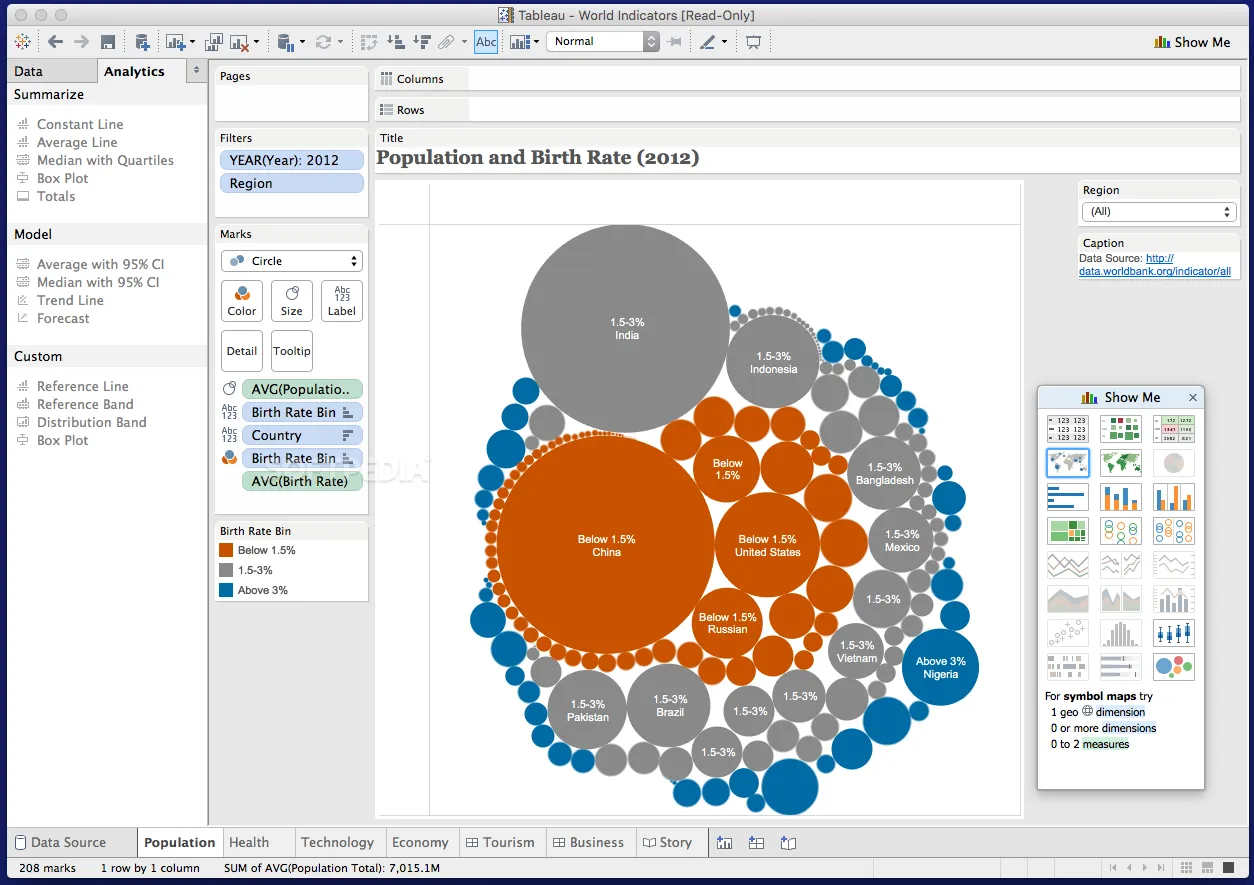Image resolution: width=1254 pixels, height=885 pixels.
Task: Click the Undo back arrow
Action: [55, 42]
